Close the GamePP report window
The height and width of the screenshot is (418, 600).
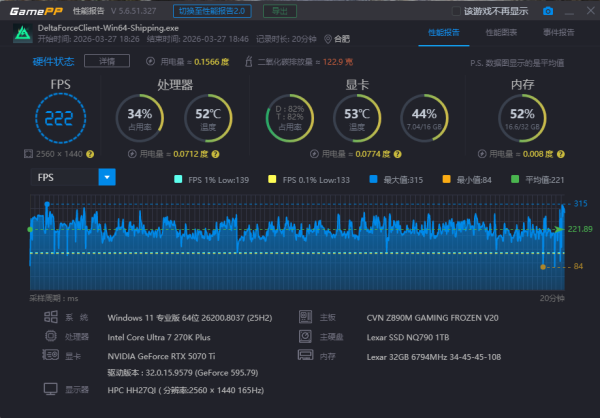pos(590,11)
